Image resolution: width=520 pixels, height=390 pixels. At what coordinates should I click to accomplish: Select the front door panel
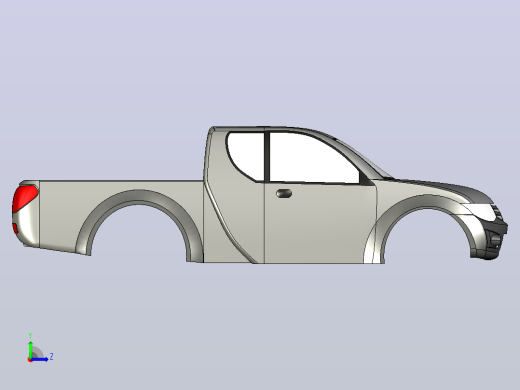click(320, 223)
